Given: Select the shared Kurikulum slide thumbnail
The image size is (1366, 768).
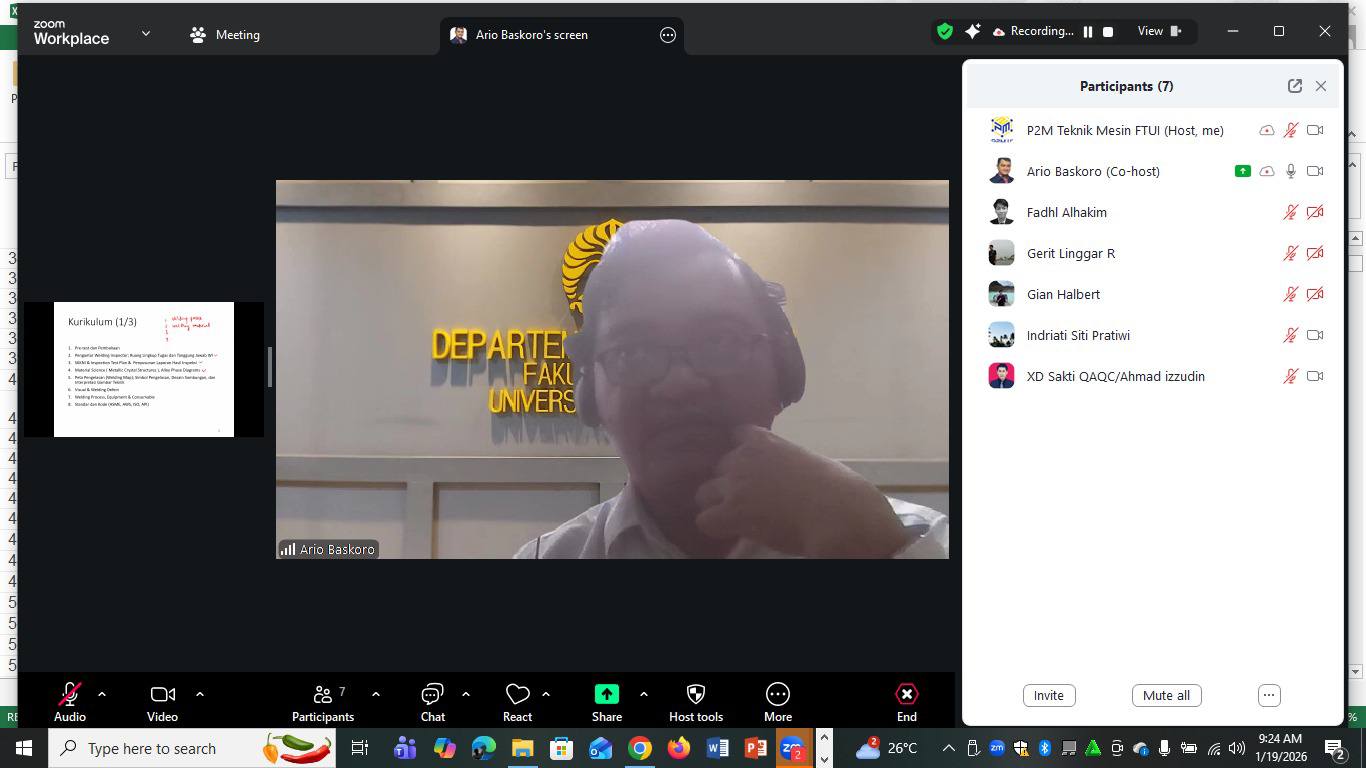Looking at the screenshot, I should [x=144, y=369].
